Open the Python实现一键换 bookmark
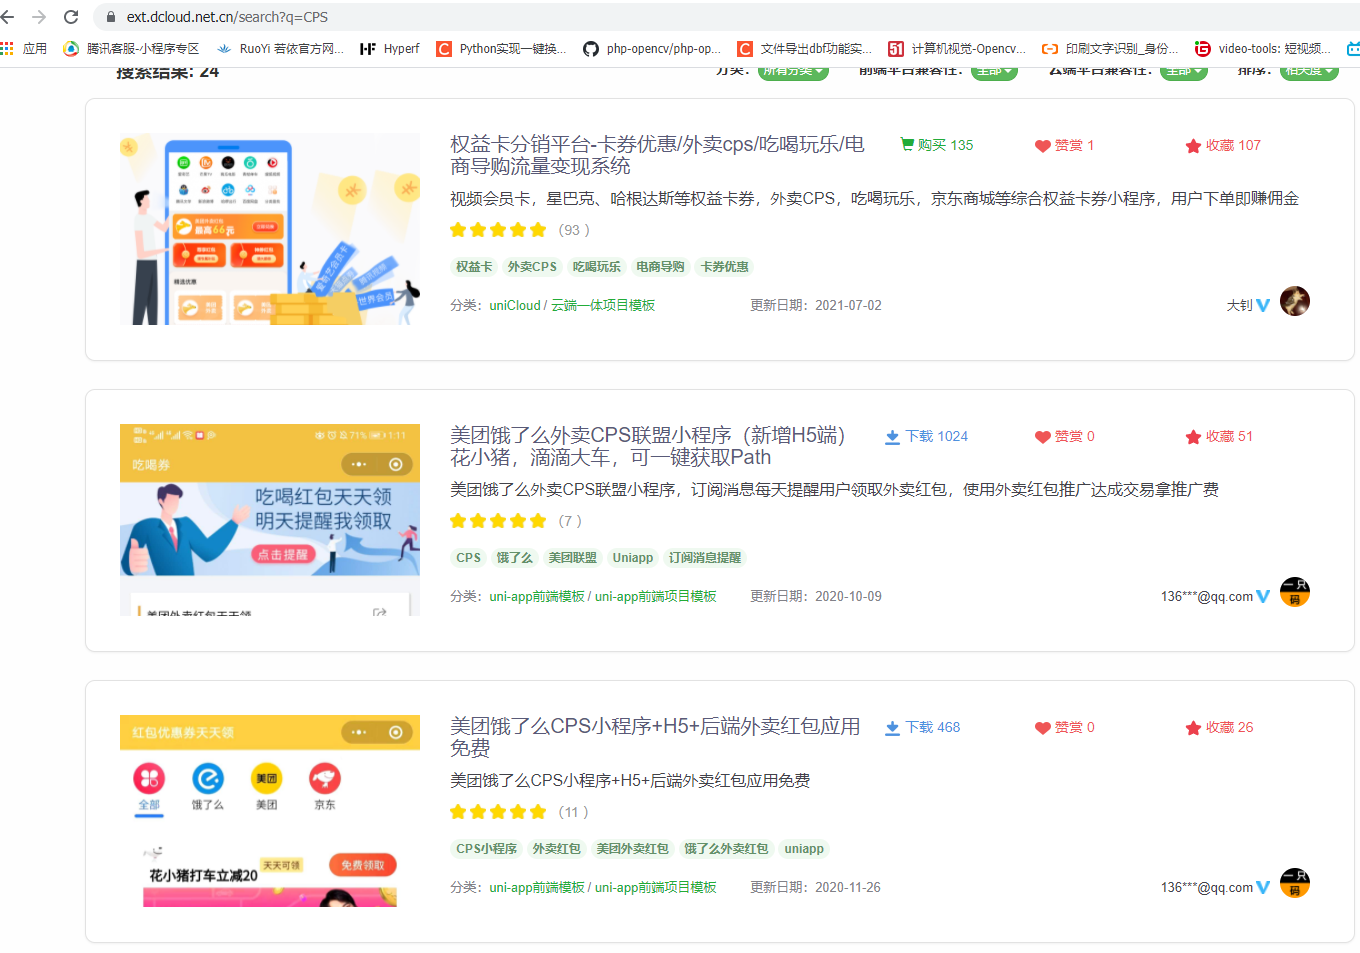The image size is (1360, 953). click(x=501, y=48)
